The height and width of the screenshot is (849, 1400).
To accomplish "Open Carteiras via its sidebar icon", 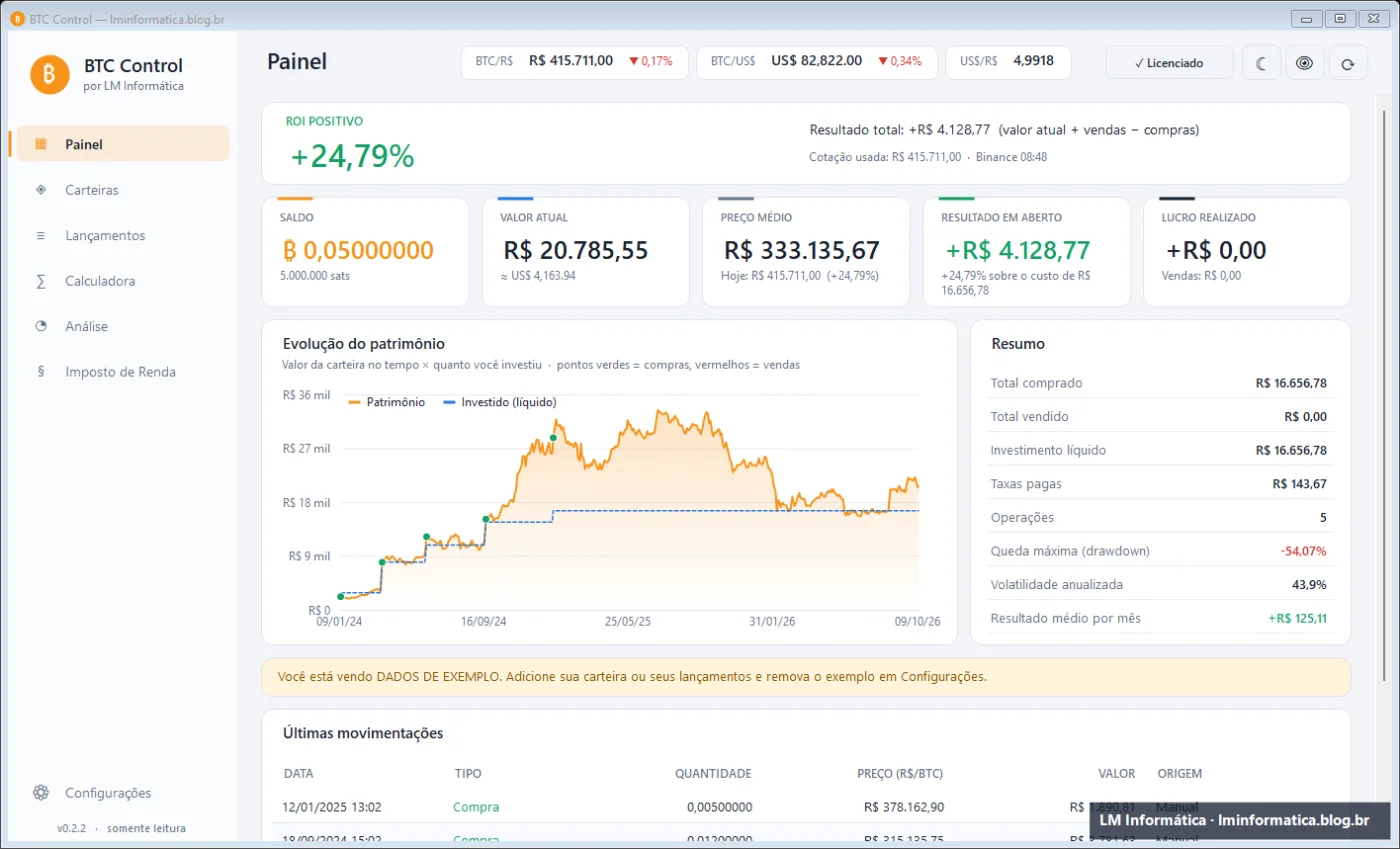I will click(41, 189).
